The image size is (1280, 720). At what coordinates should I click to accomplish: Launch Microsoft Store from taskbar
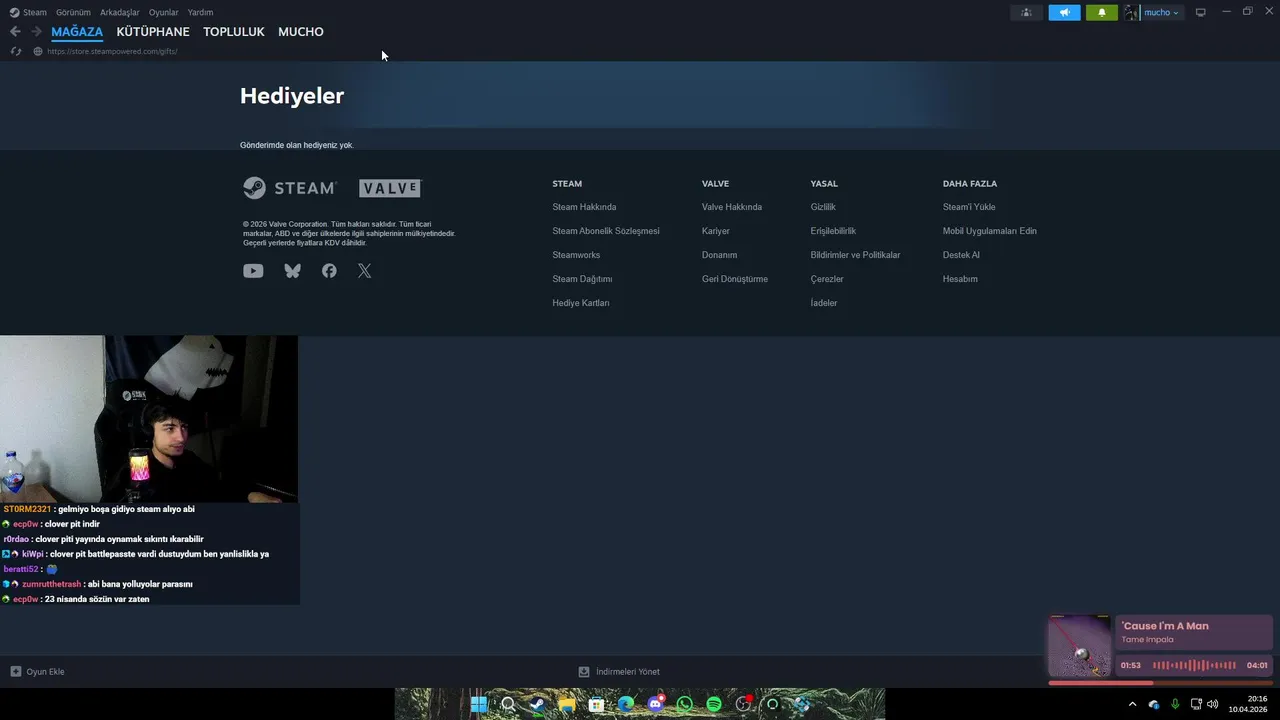tap(596, 704)
